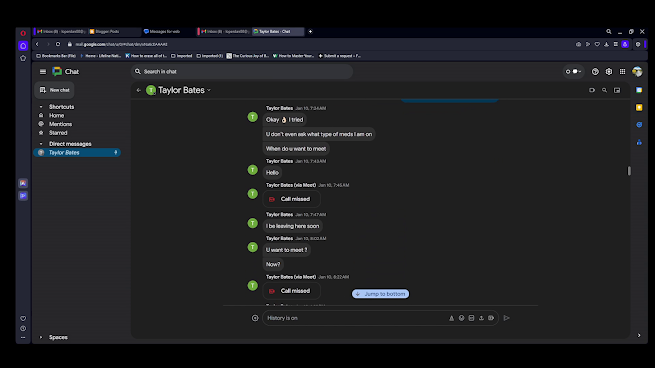
Task: Focus the History is on message field
Action: (355, 318)
